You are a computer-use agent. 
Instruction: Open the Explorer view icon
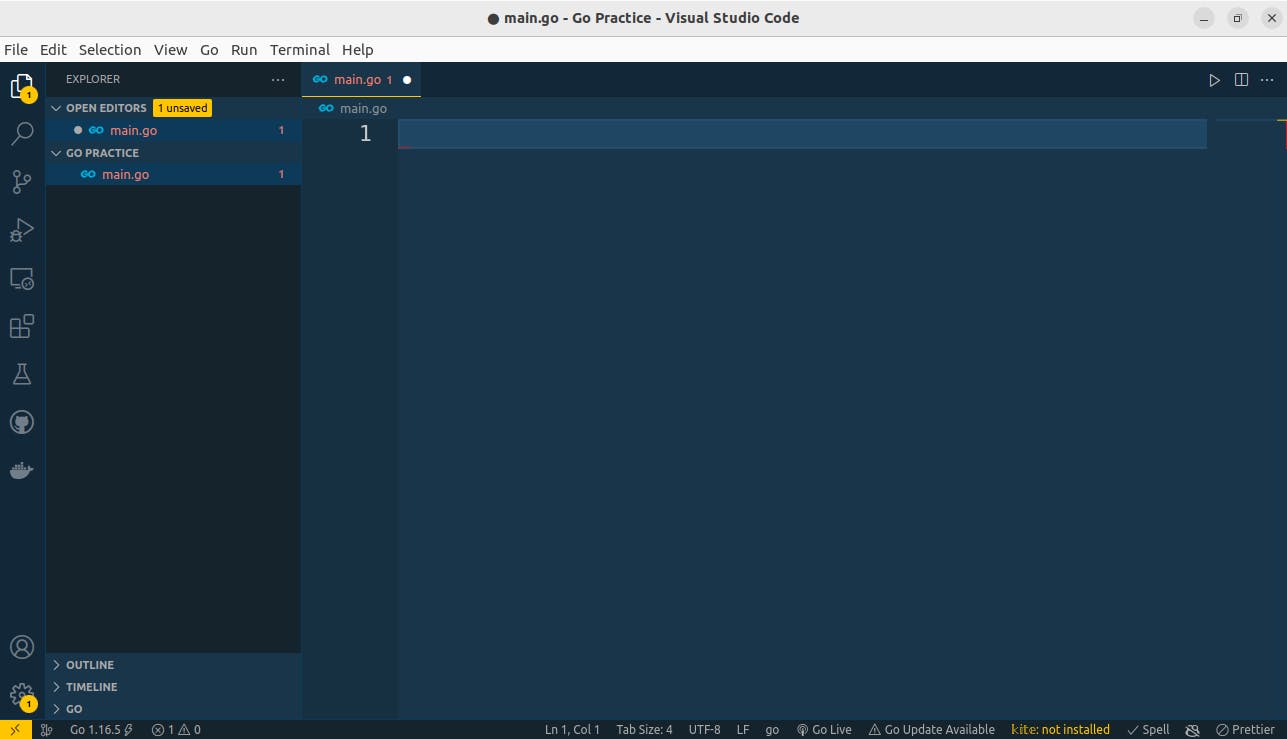pos(22,87)
